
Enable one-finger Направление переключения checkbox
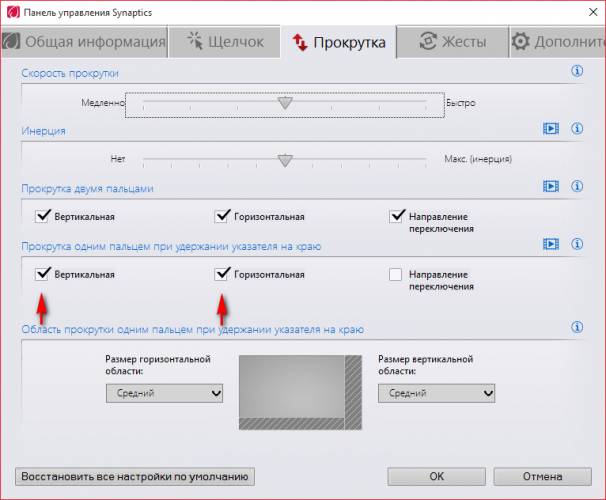click(x=395, y=274)
